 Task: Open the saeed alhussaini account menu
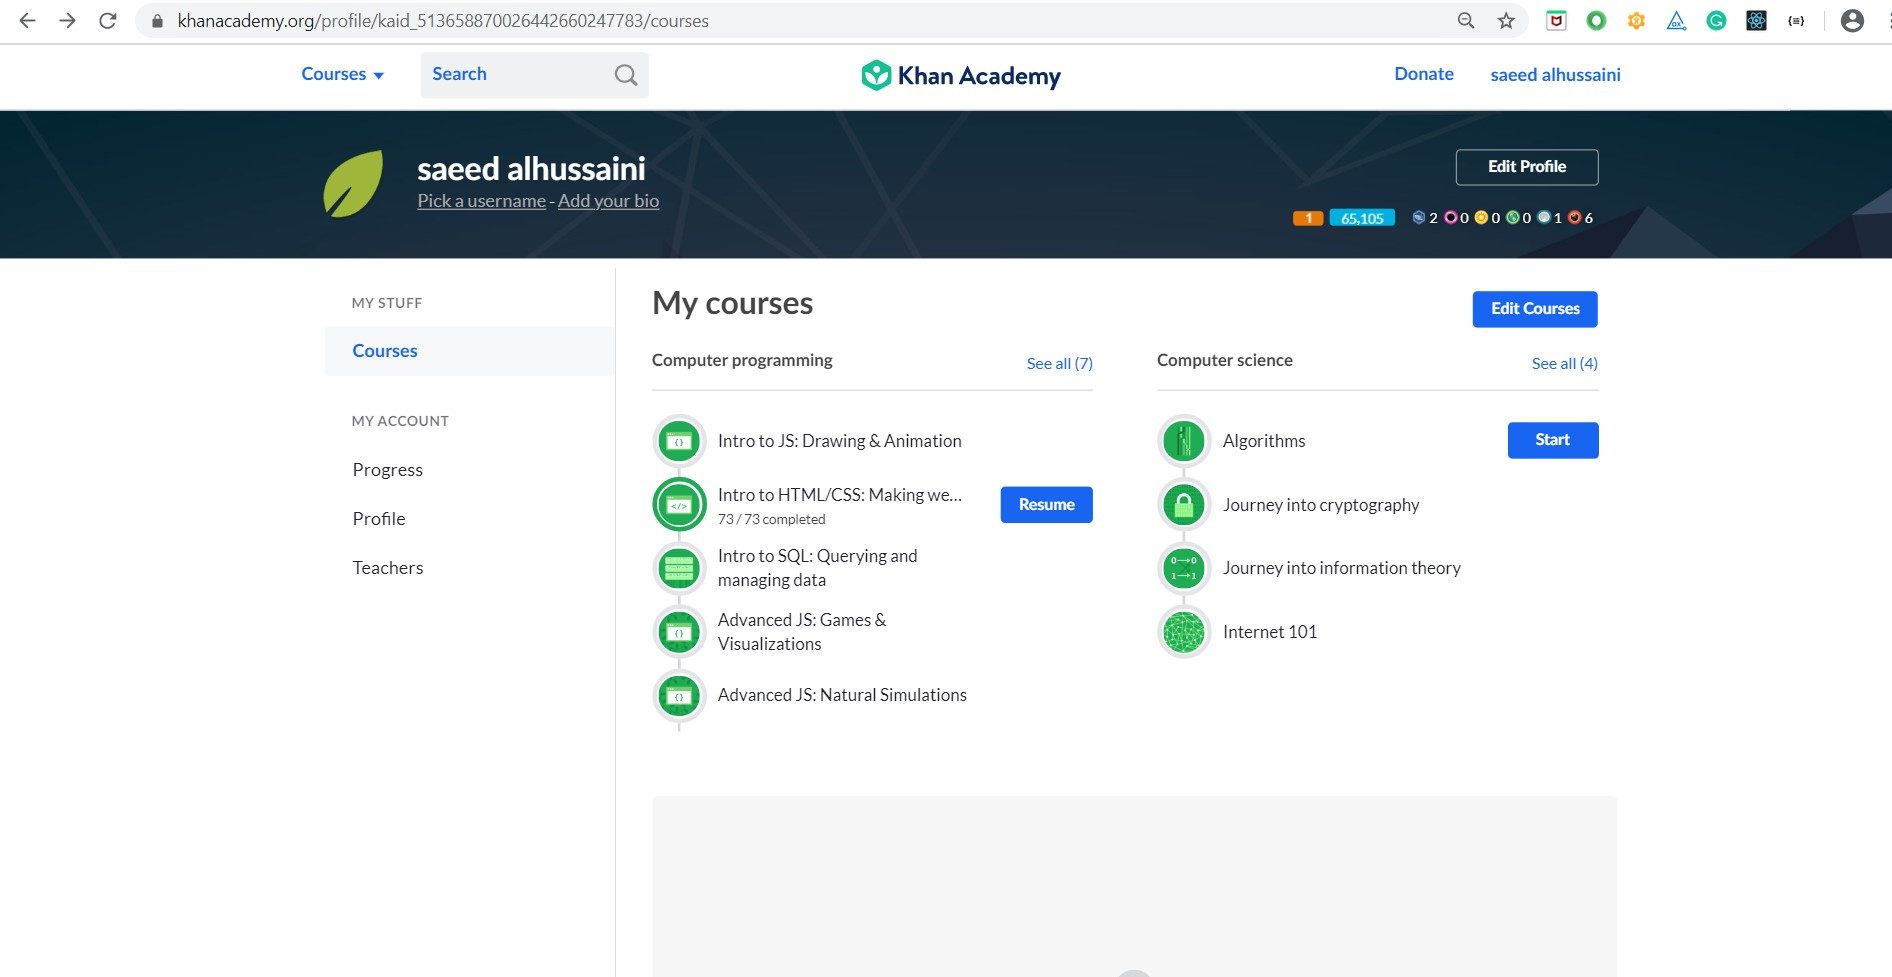(1555, 75)
